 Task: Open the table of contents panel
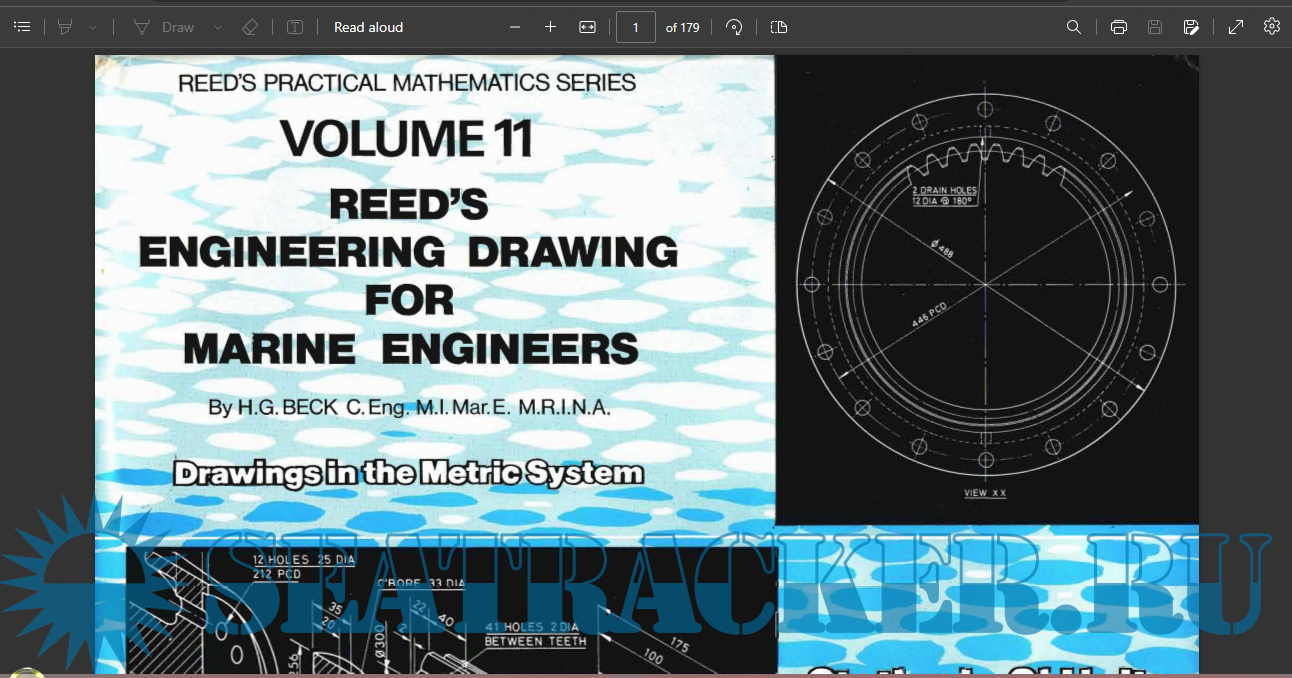coord(22,27)
